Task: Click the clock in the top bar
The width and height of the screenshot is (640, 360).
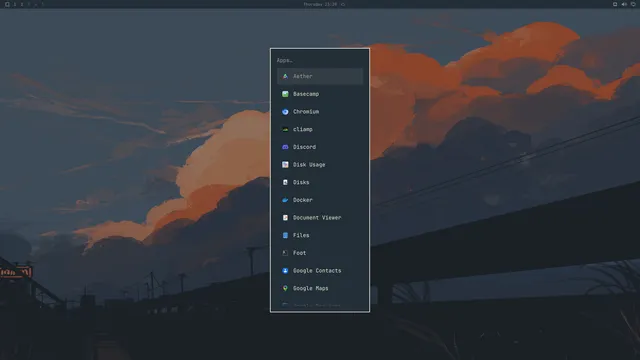Action: (x=320, y=4)
